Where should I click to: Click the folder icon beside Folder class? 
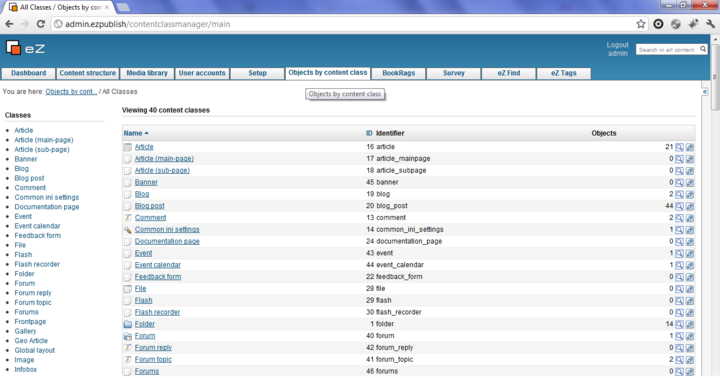[128, 324]
